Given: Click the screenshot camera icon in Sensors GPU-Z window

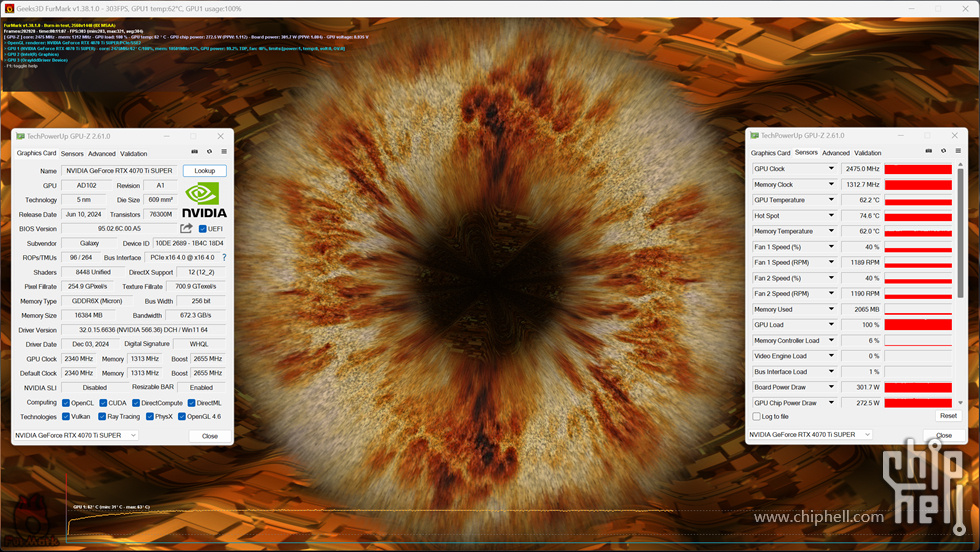Looking at the screenshot, I should click(x=928, y=151).
